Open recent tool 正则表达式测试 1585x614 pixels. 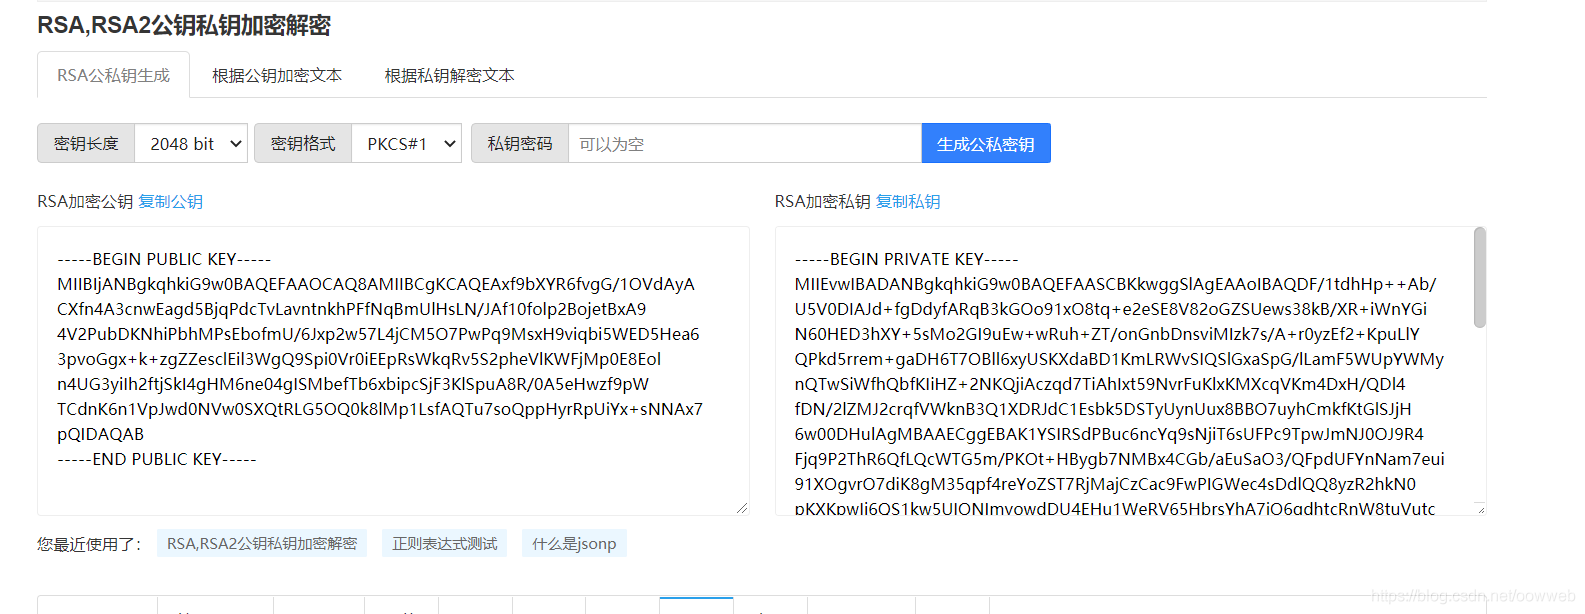[445, 543]
